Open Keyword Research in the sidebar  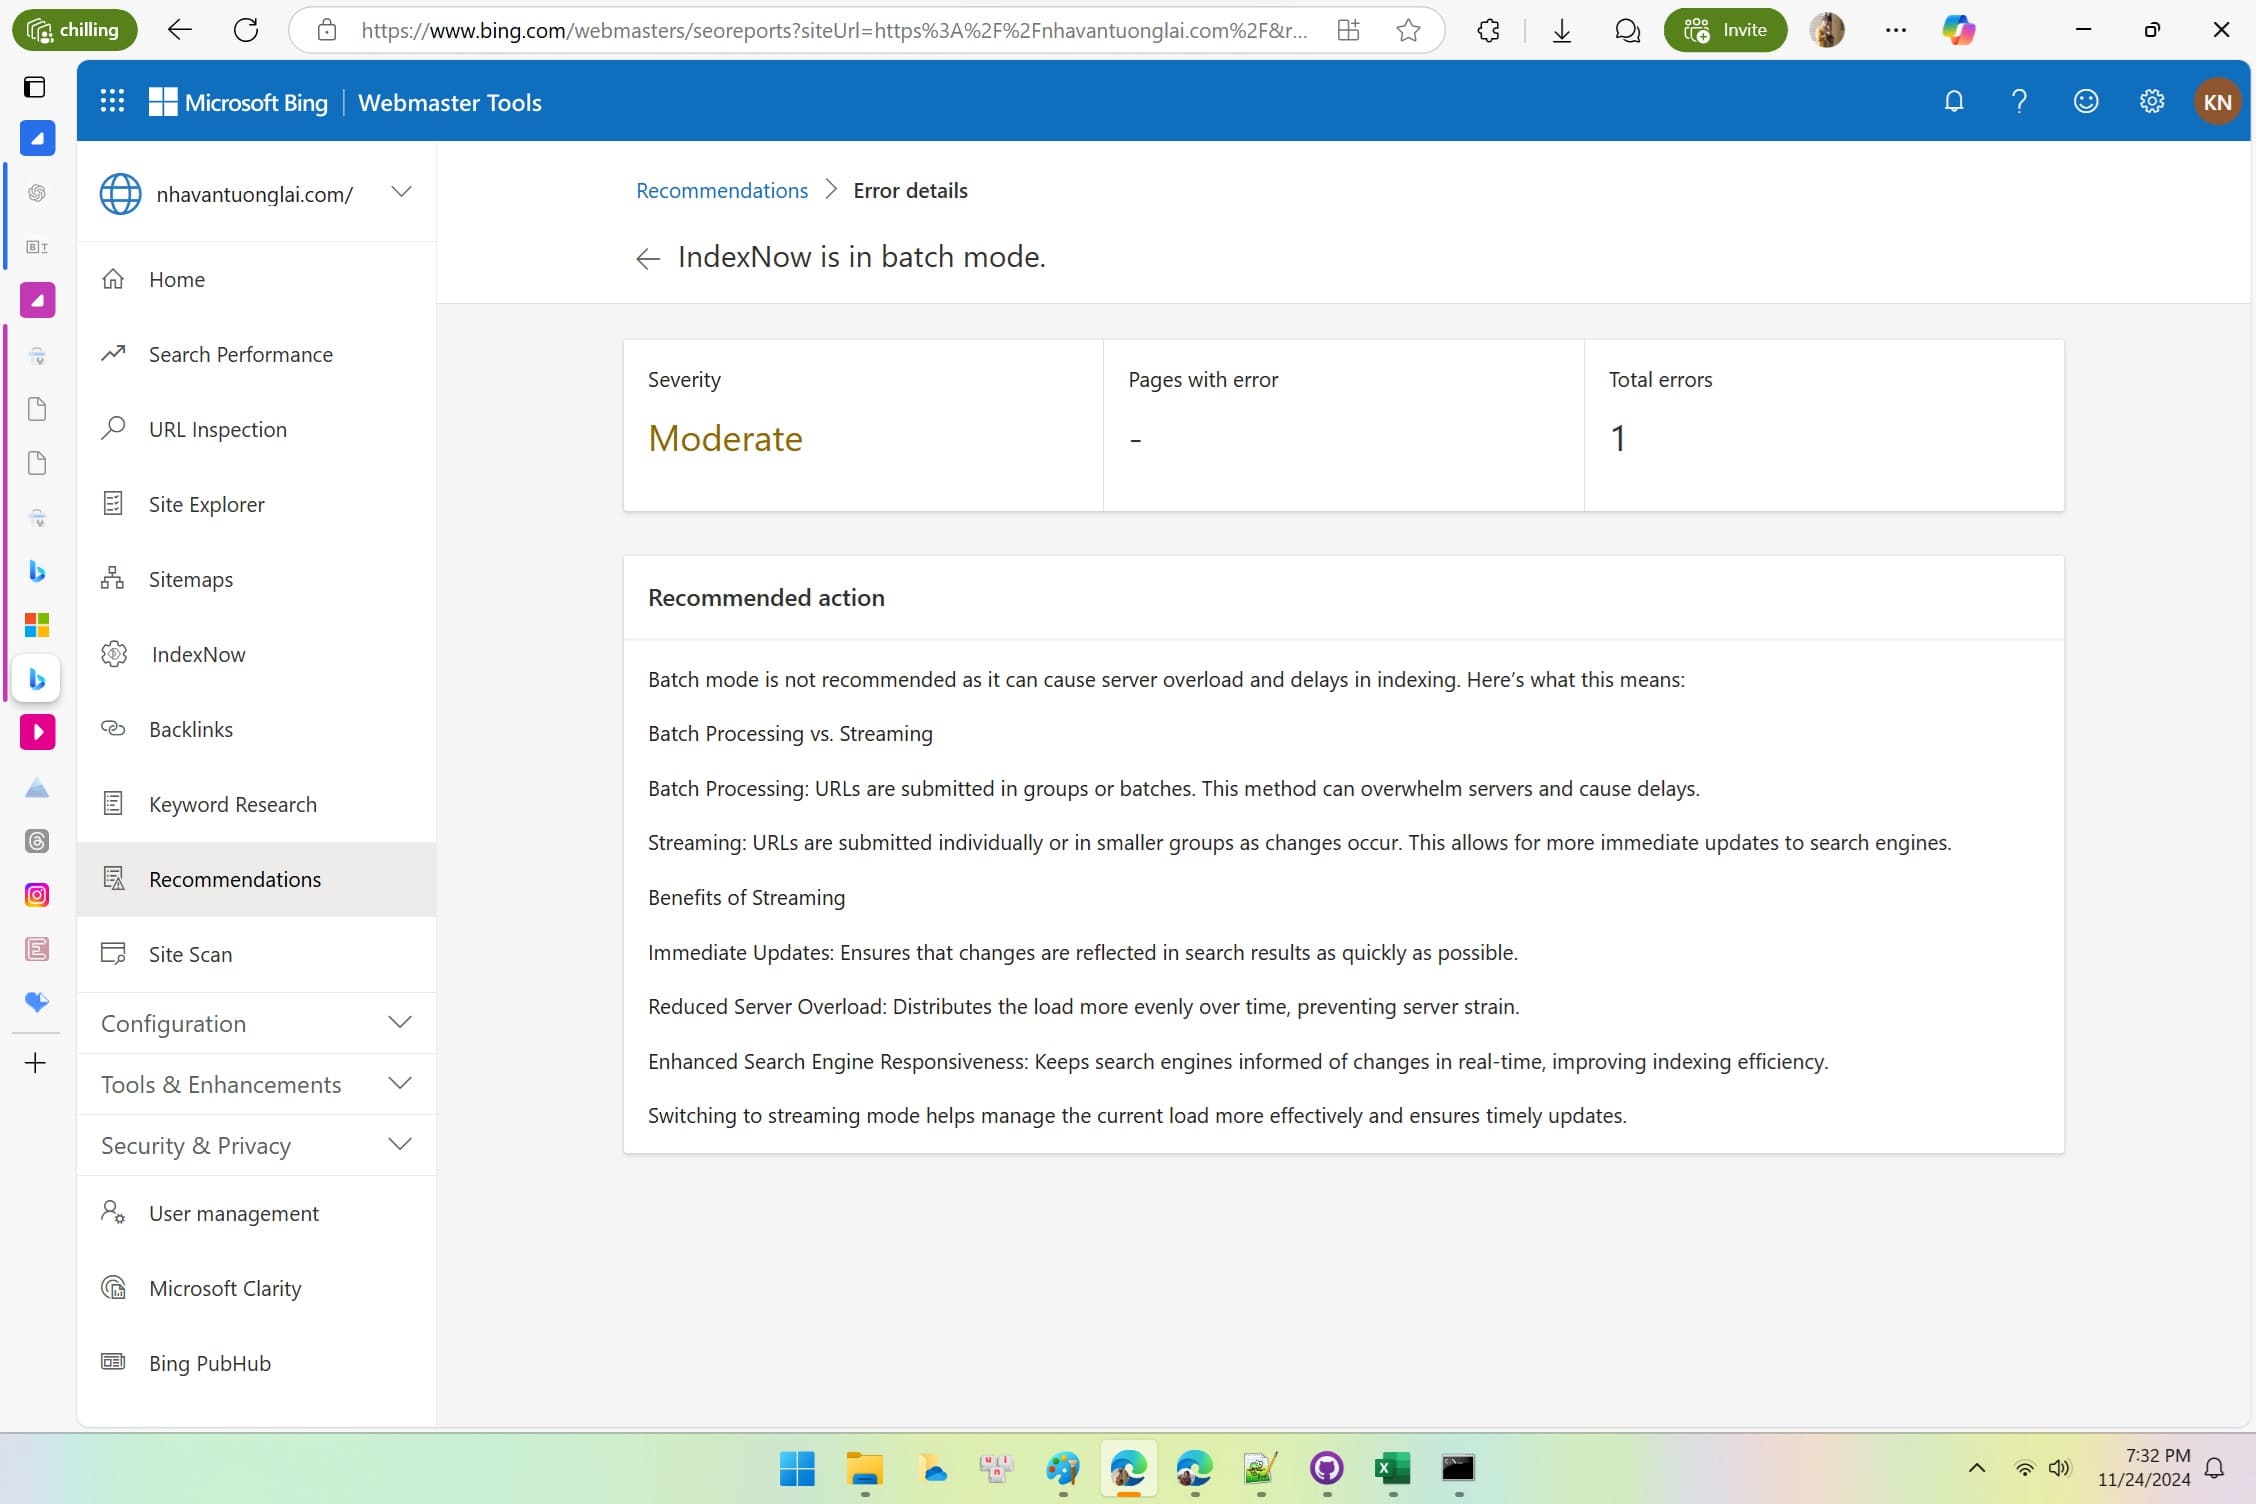[256, 804]
